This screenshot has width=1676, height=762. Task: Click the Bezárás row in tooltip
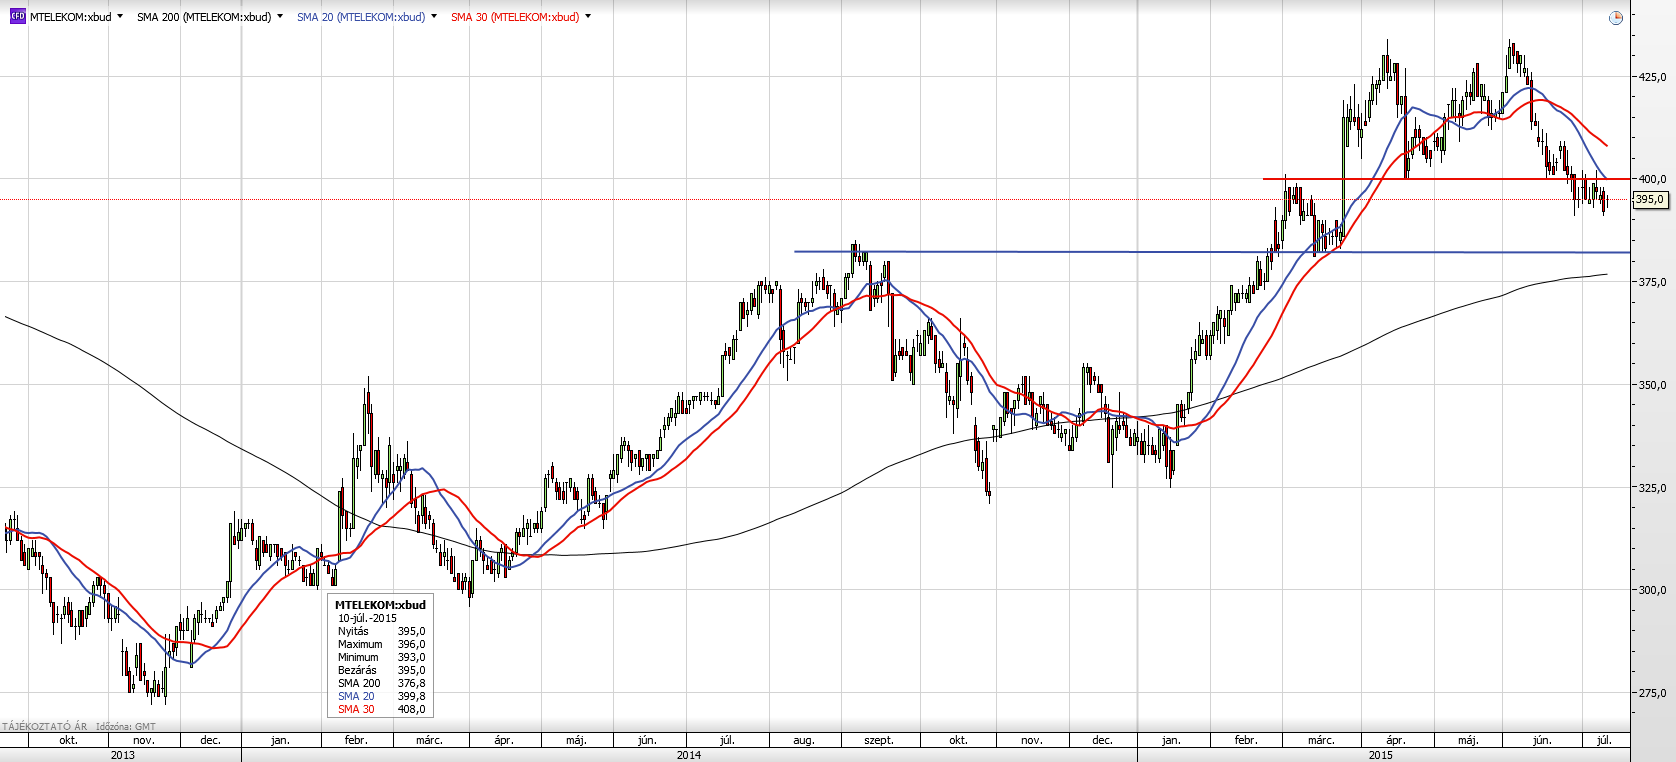tap(381, 670)
